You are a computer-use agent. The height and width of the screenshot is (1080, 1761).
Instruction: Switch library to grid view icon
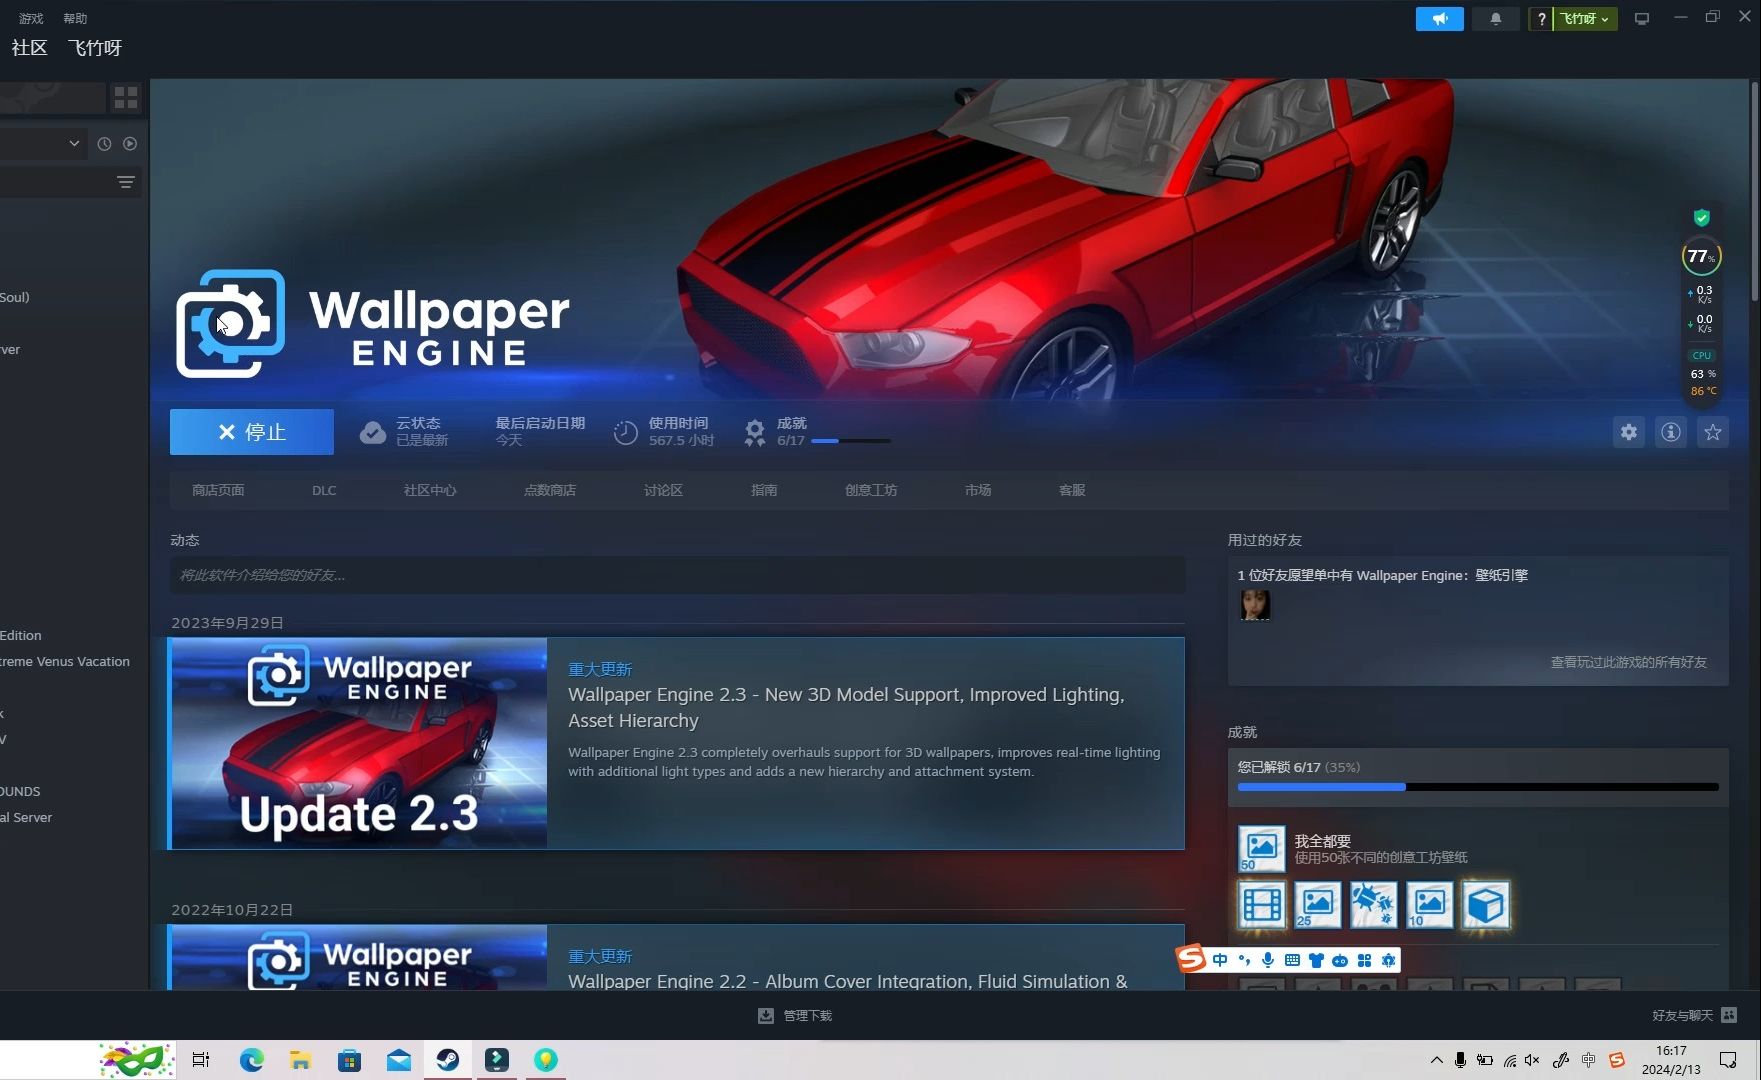click(126, 97)
